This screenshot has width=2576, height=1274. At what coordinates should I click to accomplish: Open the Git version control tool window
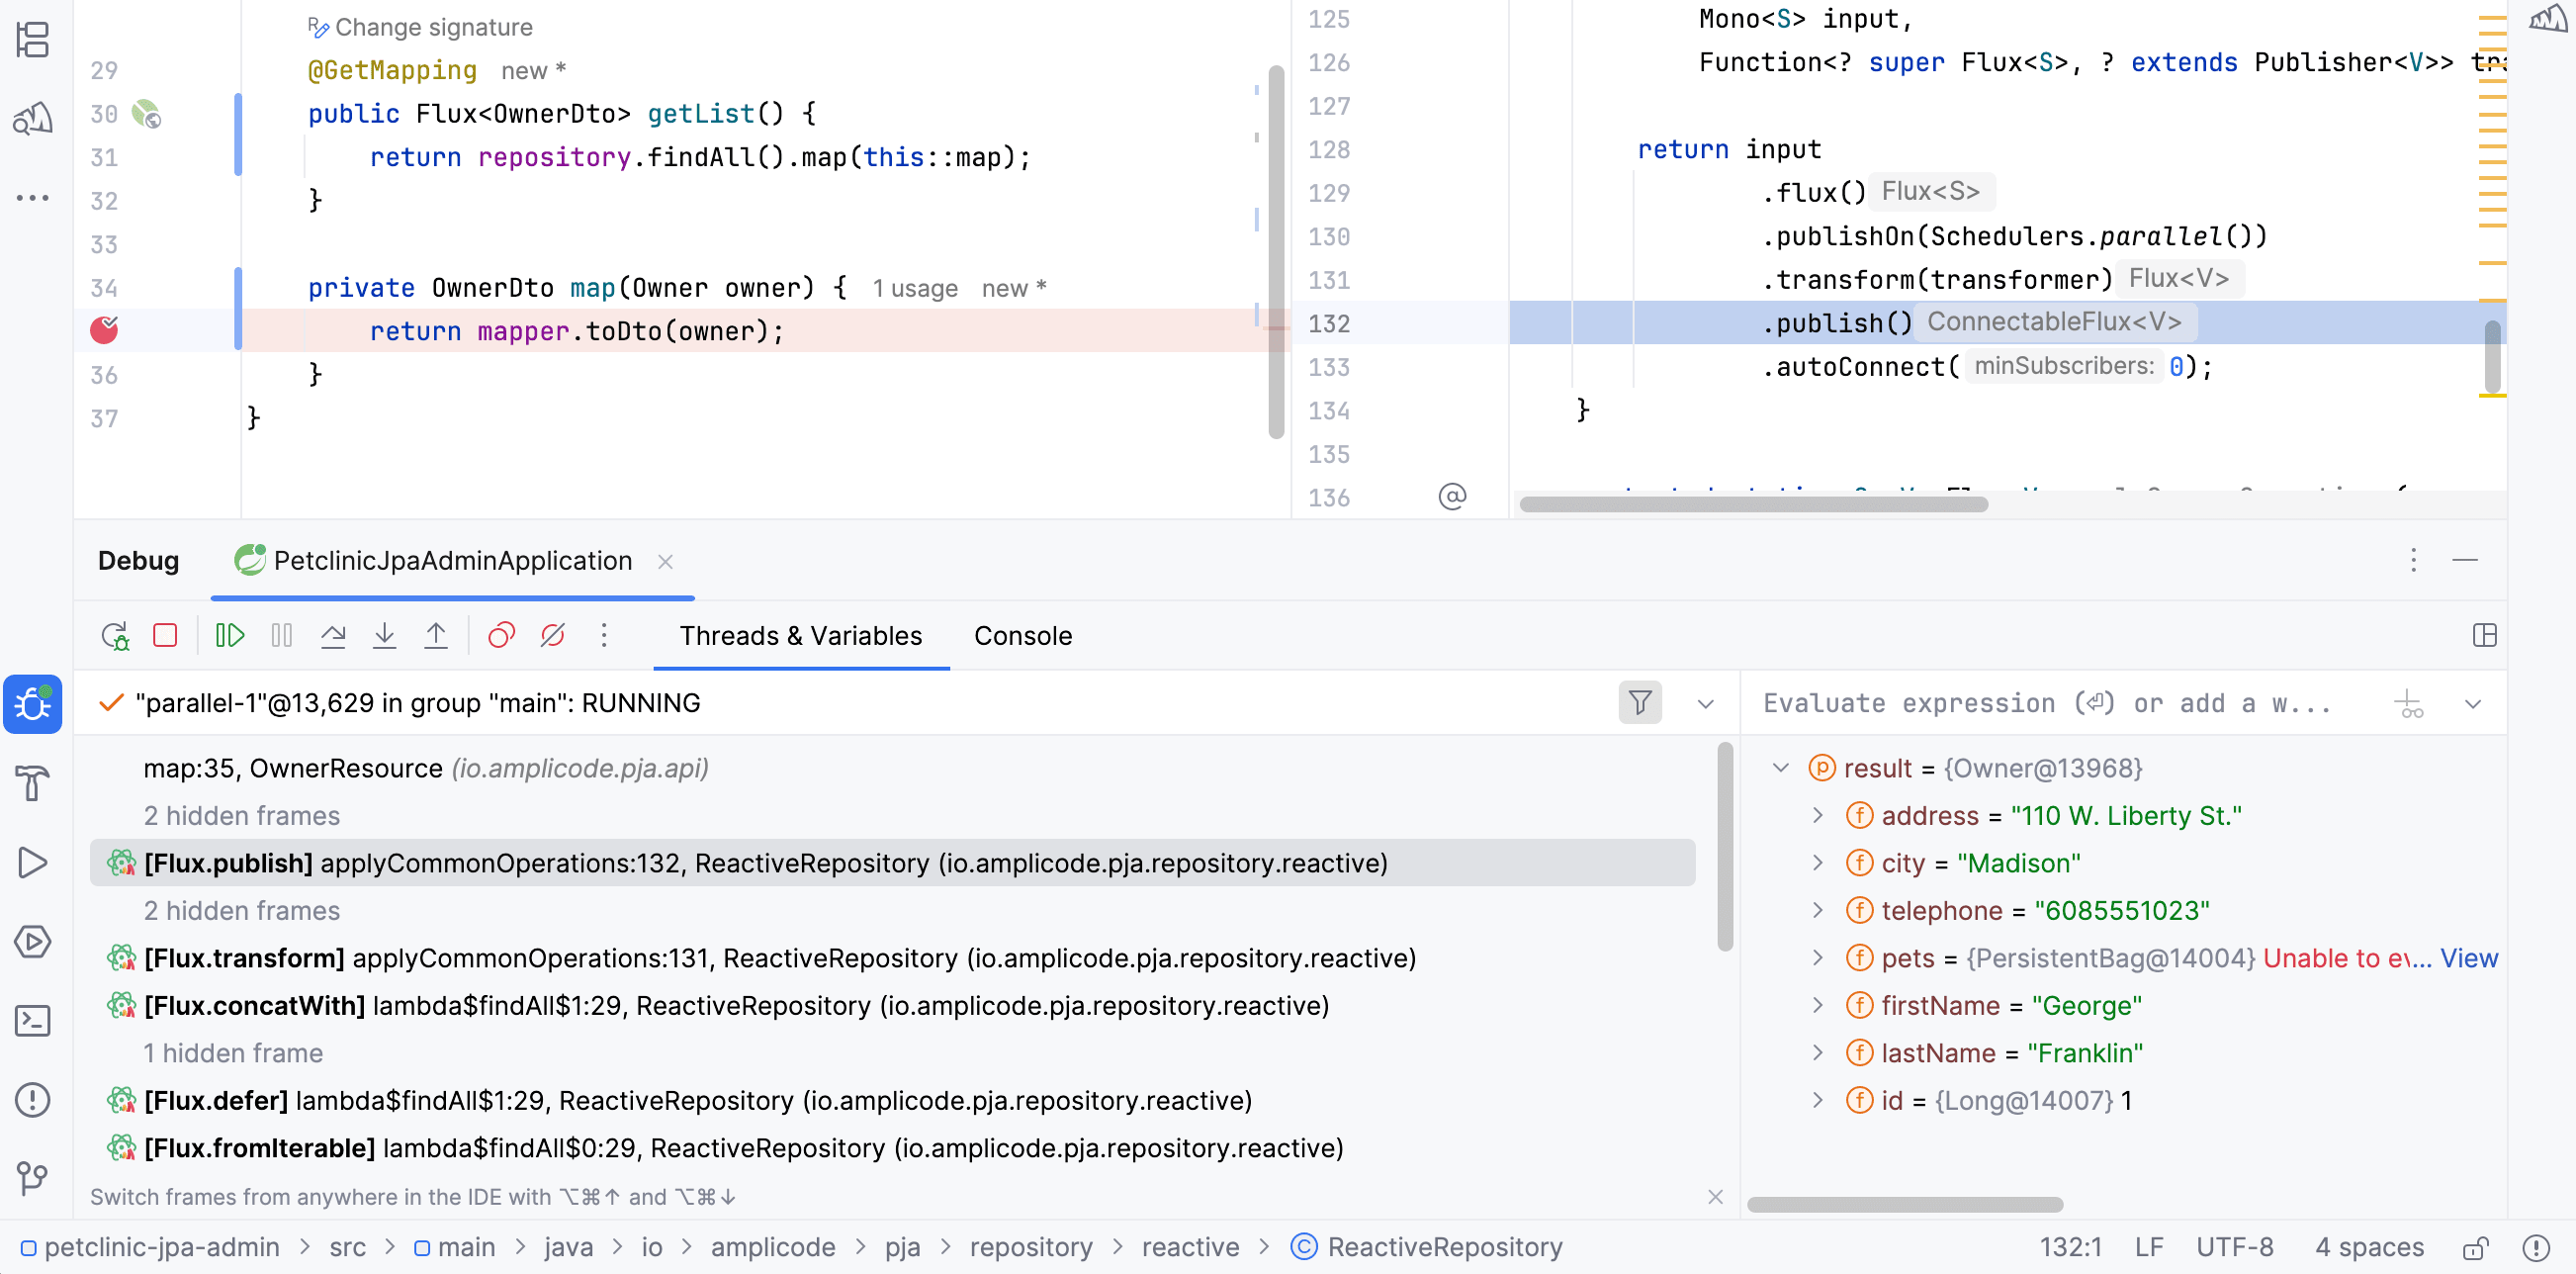[x=33, y=1179]
